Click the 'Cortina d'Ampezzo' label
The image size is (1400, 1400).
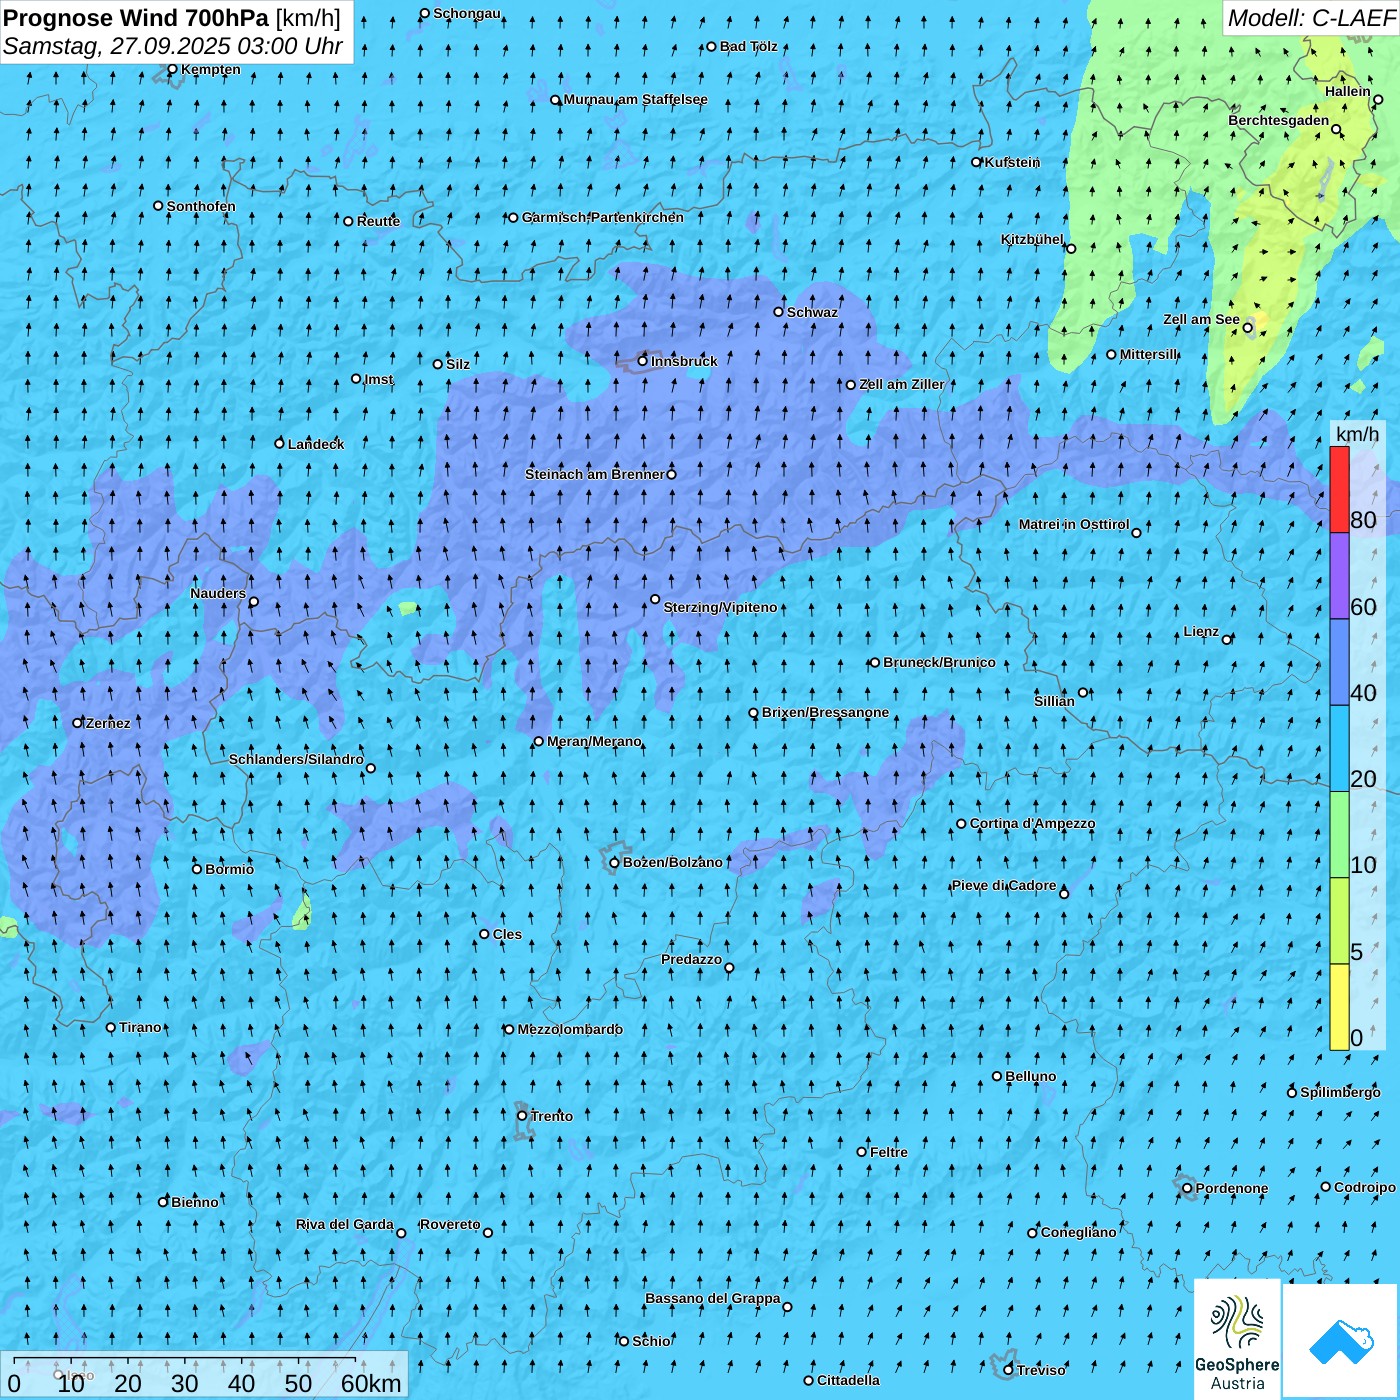point(1032,823)
